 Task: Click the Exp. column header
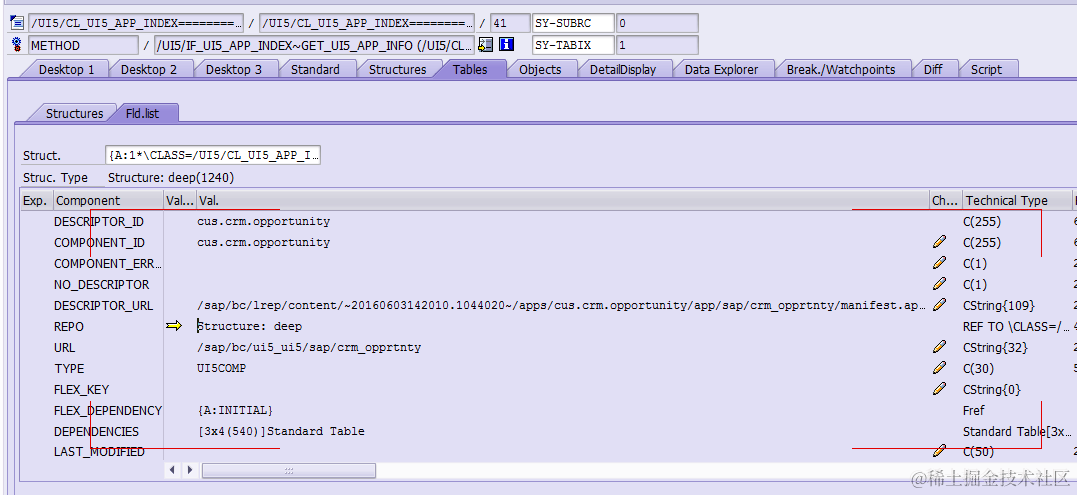tap(37, 200)
